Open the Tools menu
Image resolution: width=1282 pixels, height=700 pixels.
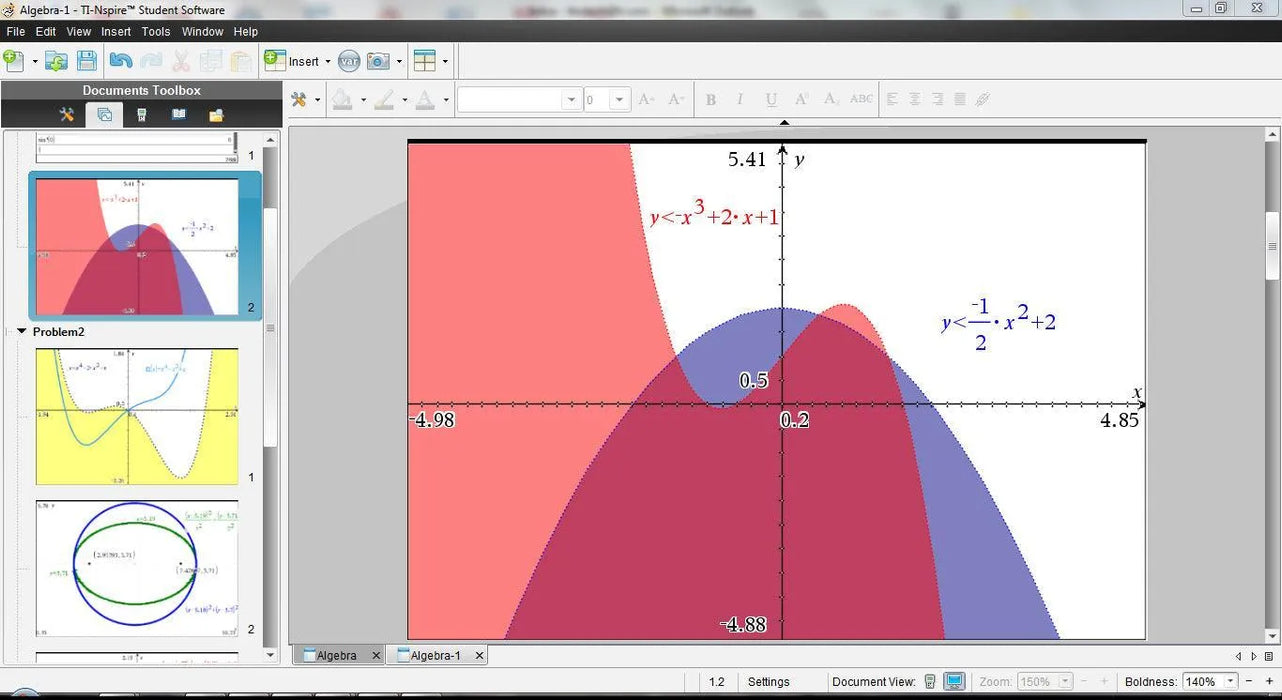(156, 32)
